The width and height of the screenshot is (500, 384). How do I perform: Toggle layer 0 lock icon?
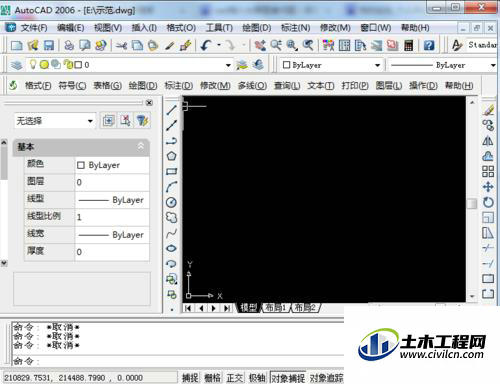point(68,64)
